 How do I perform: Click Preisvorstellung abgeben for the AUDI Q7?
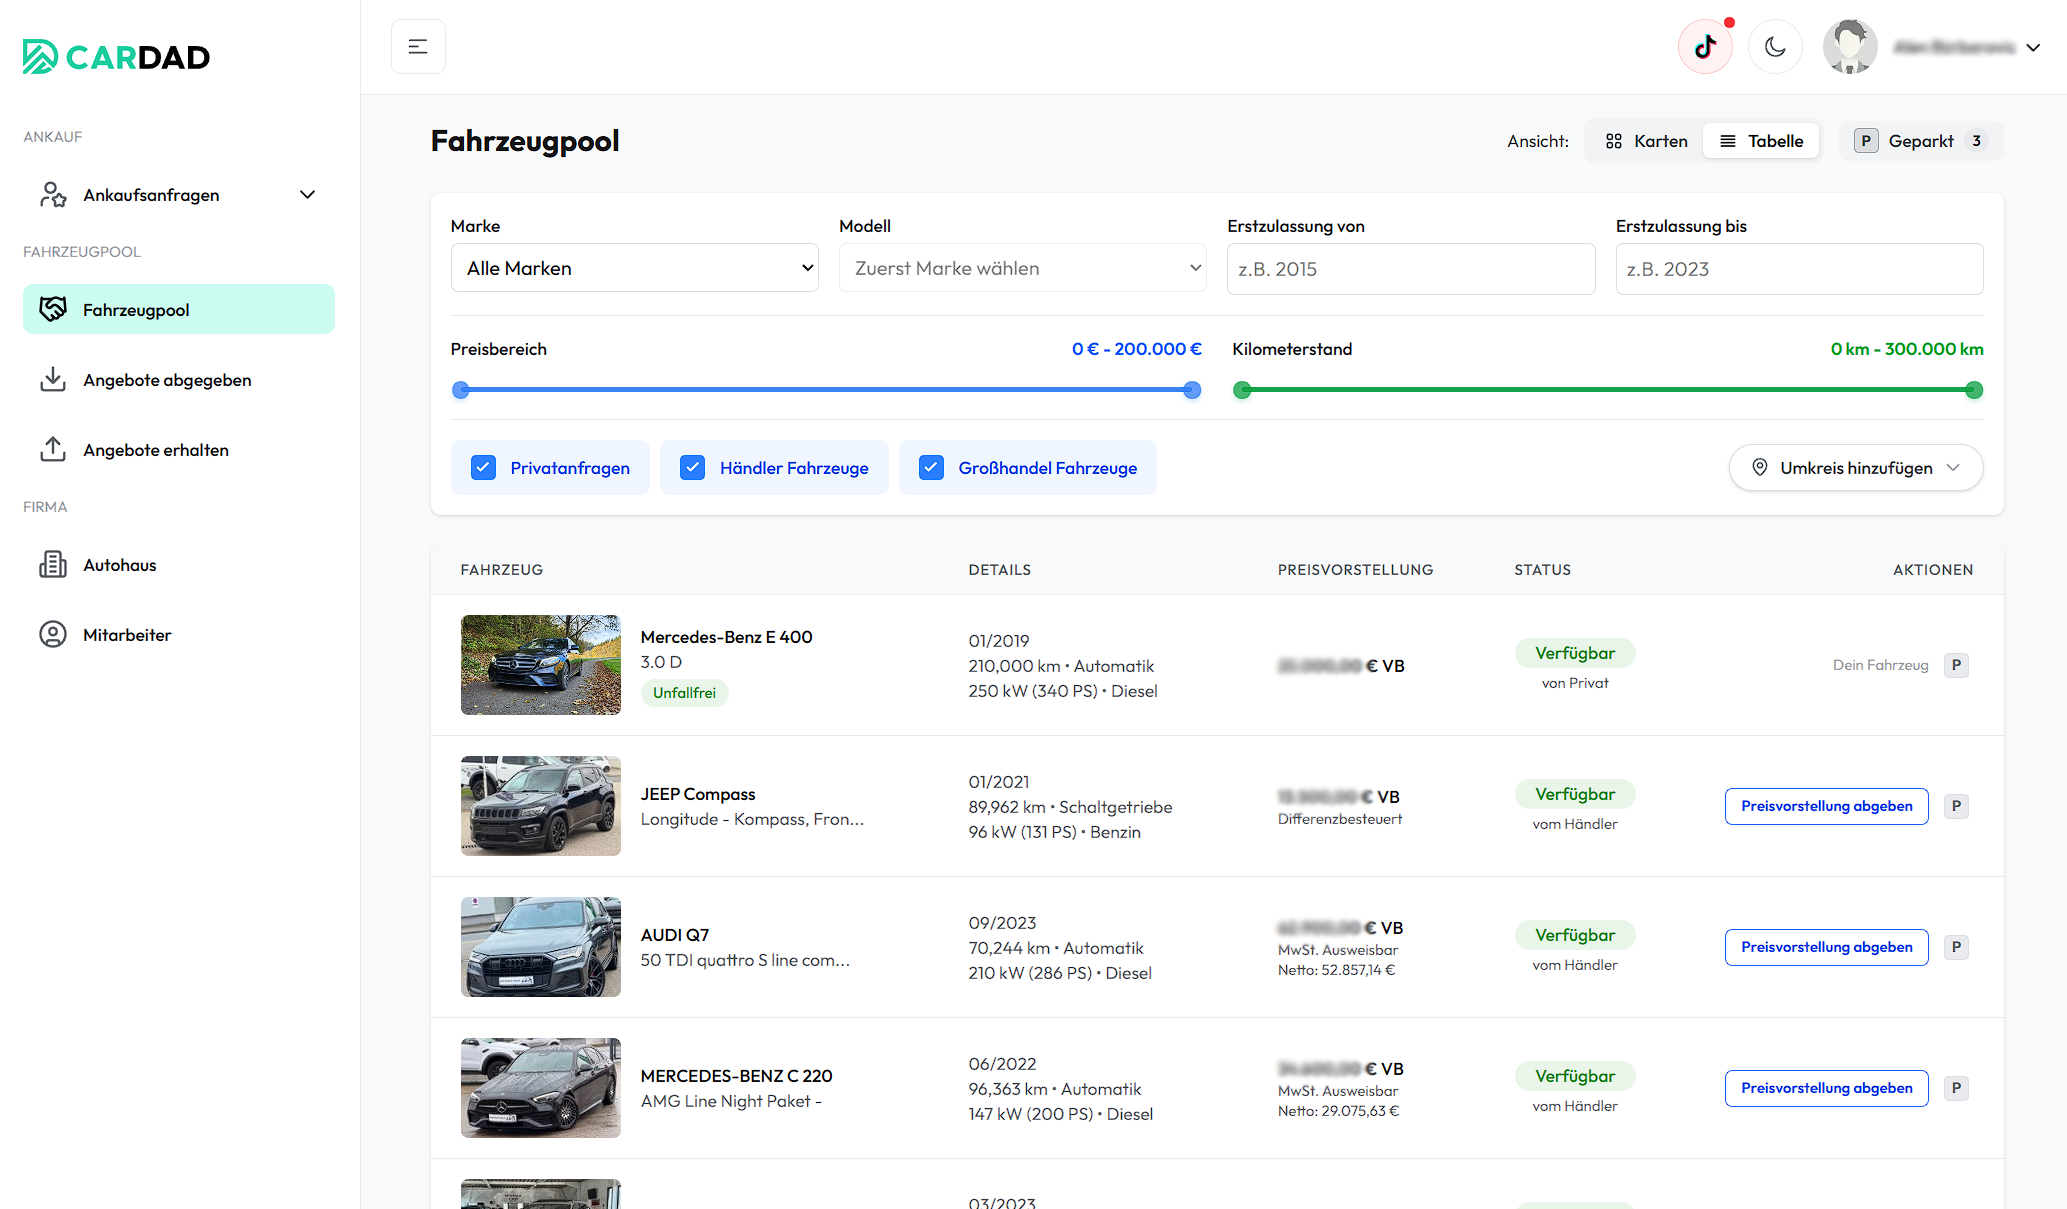1826,947
